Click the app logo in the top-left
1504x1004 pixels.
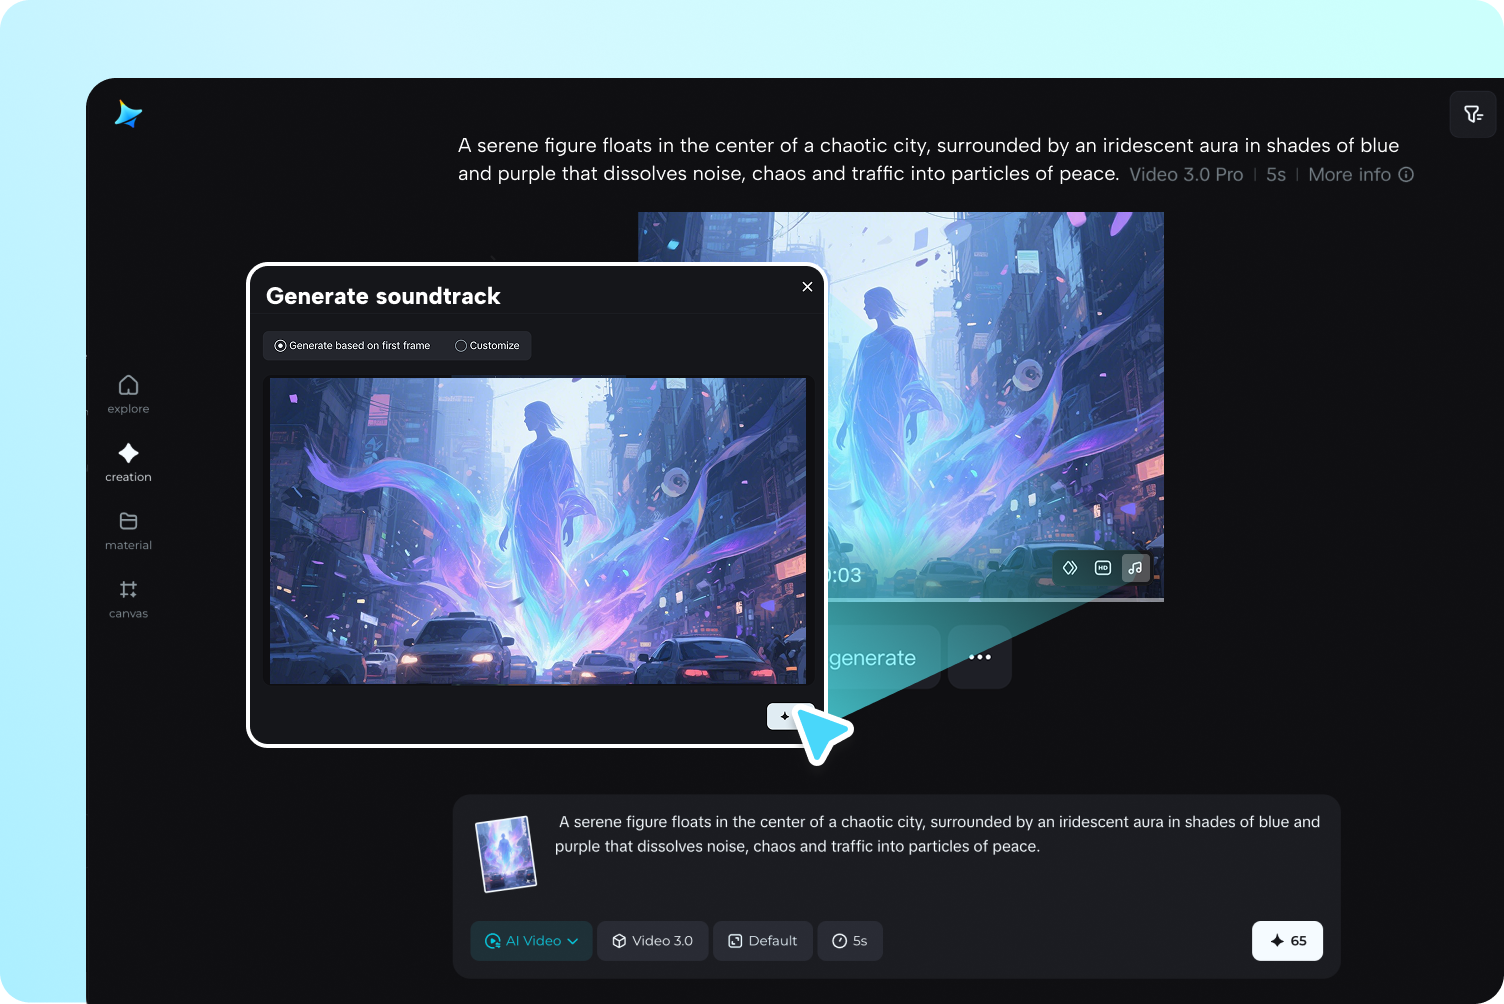pos(128,114)
